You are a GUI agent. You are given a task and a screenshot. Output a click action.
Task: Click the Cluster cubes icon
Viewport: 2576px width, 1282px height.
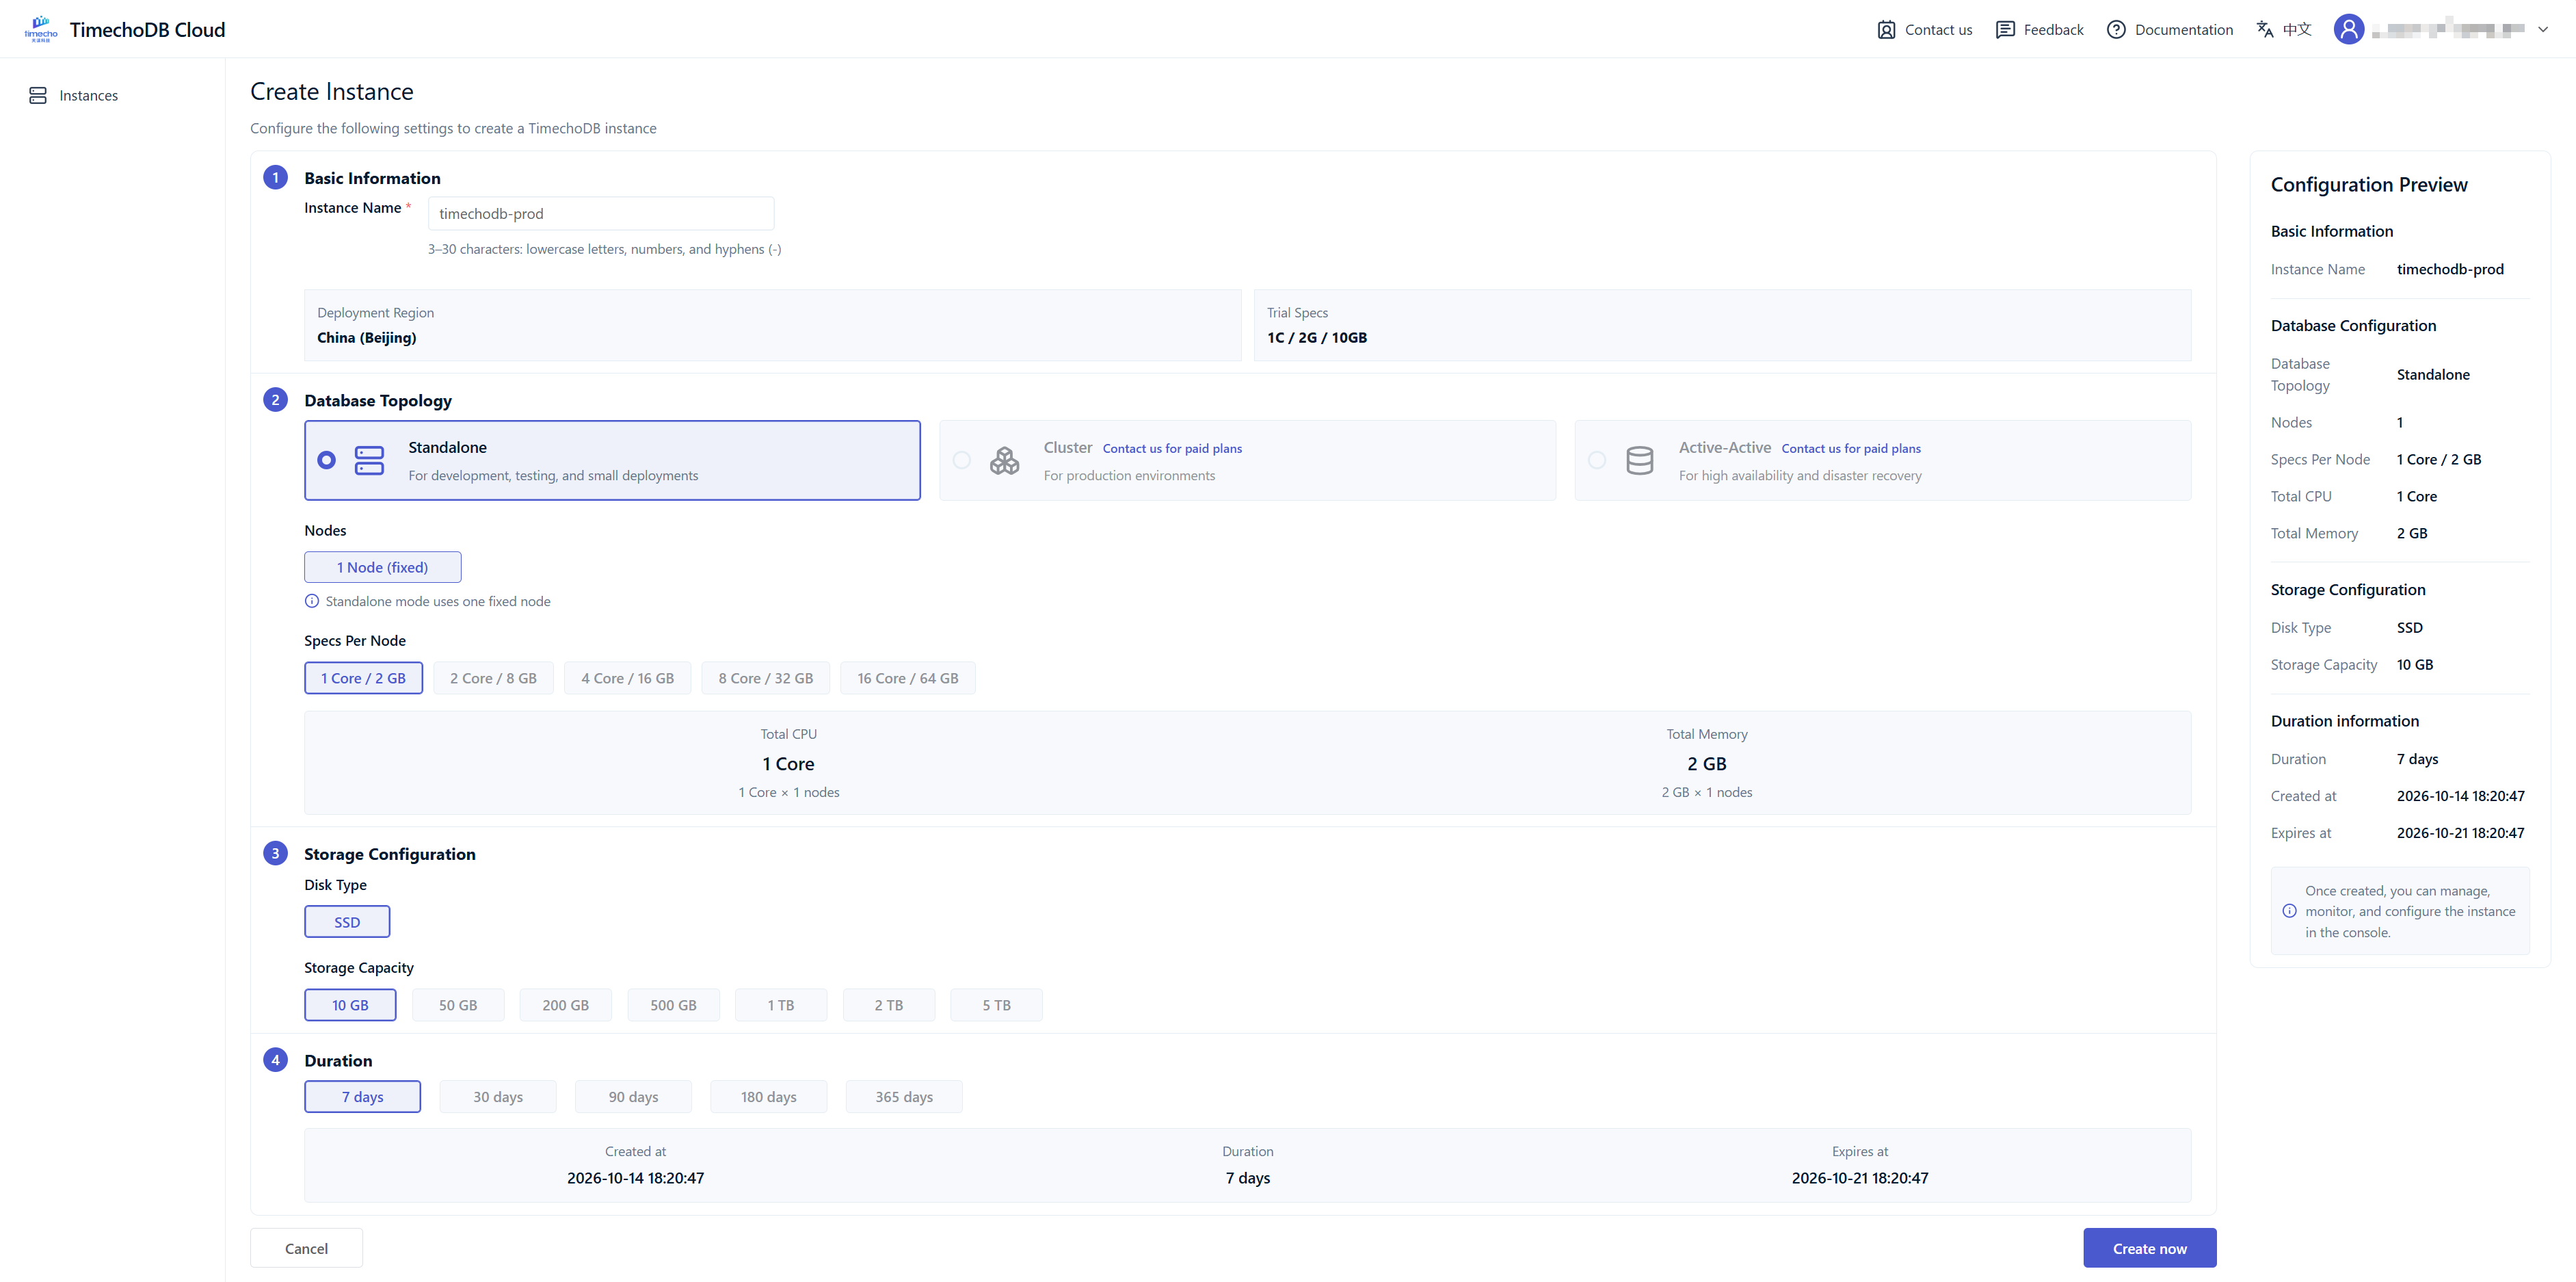point(1004,460)
